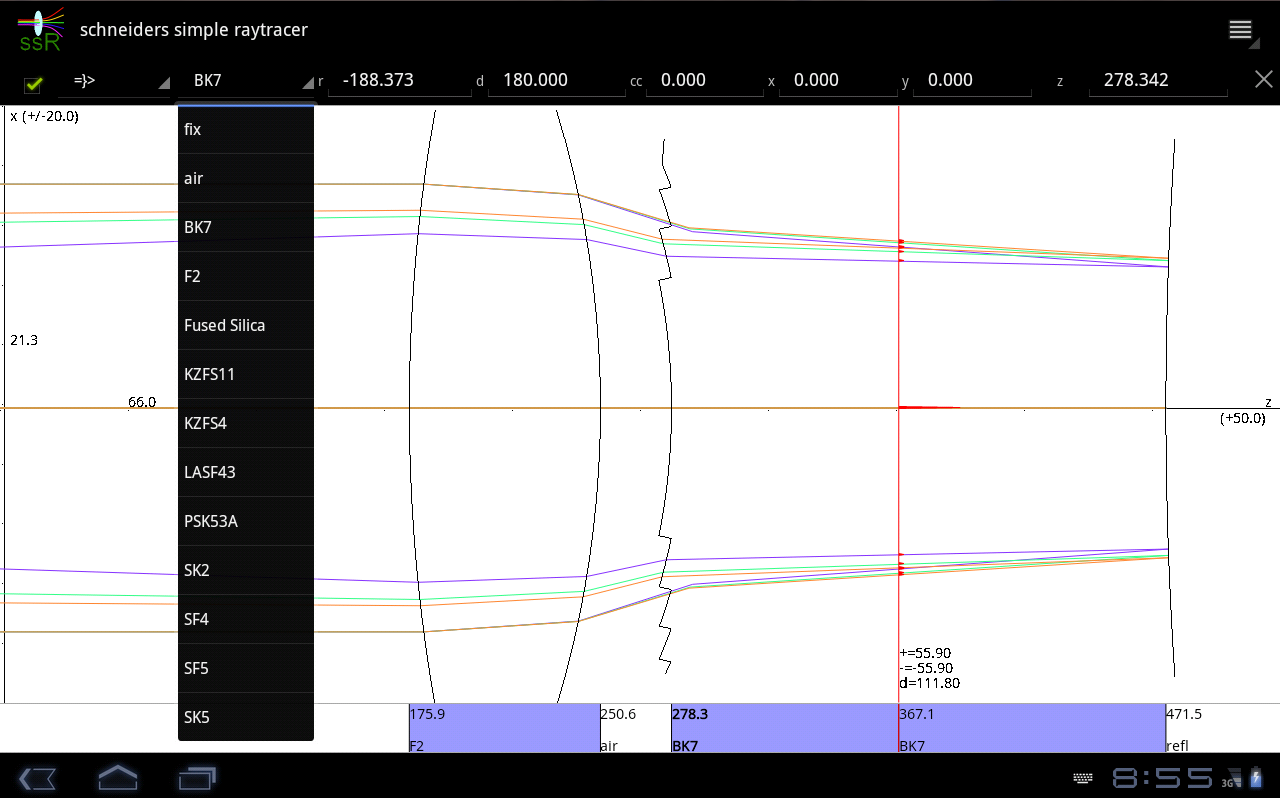
Task: Select F2 surface segment at 175.9
Action: [504, 728]
